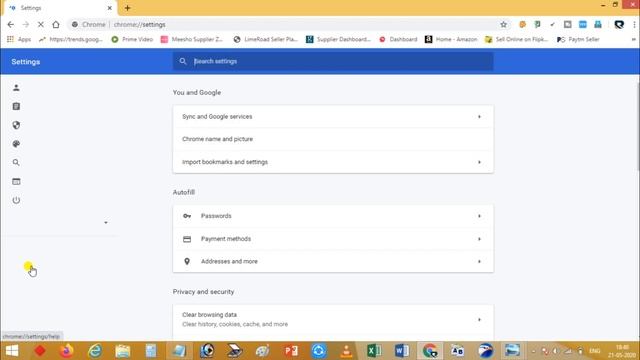Open the Home - Amazon bookmark
Screen dimensions: 640x360
click(x=451, y=39)
